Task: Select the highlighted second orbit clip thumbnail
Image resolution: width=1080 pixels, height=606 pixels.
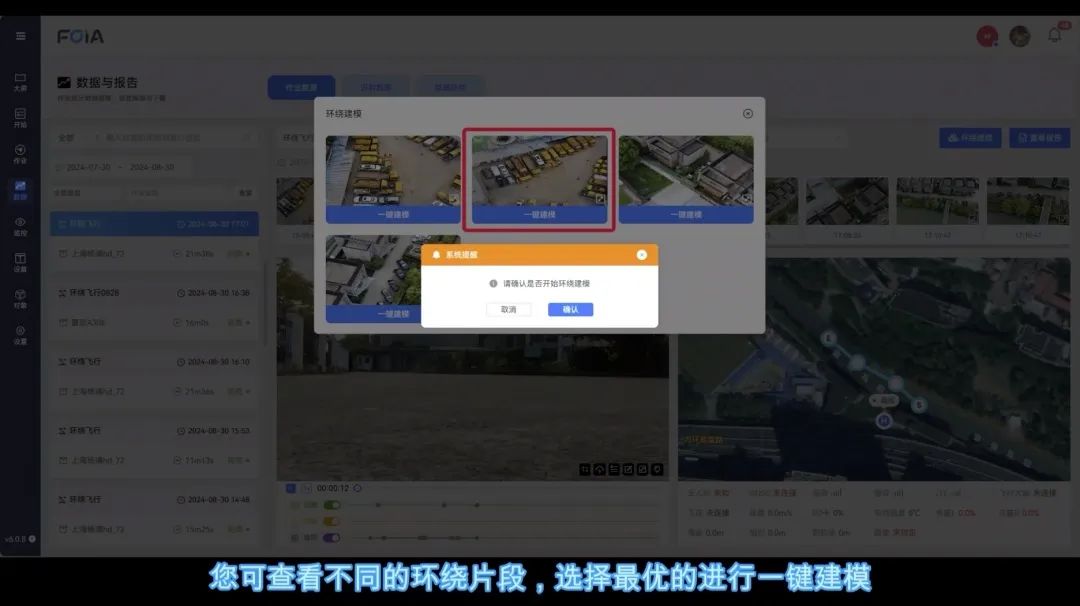Action: click(539, 170)
